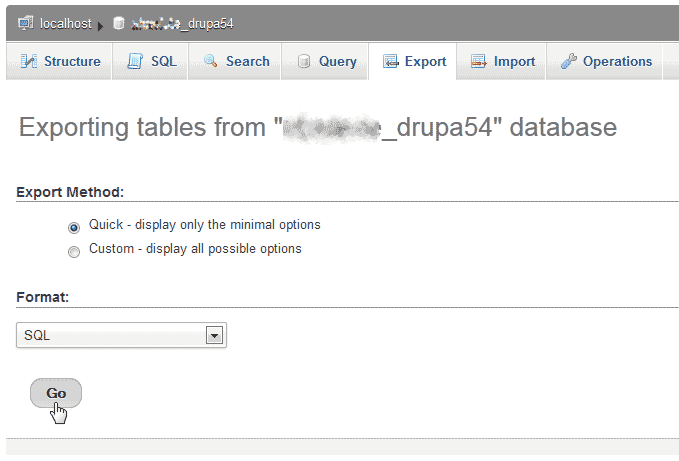Click the Search magnifier icon

click(210, 62)
